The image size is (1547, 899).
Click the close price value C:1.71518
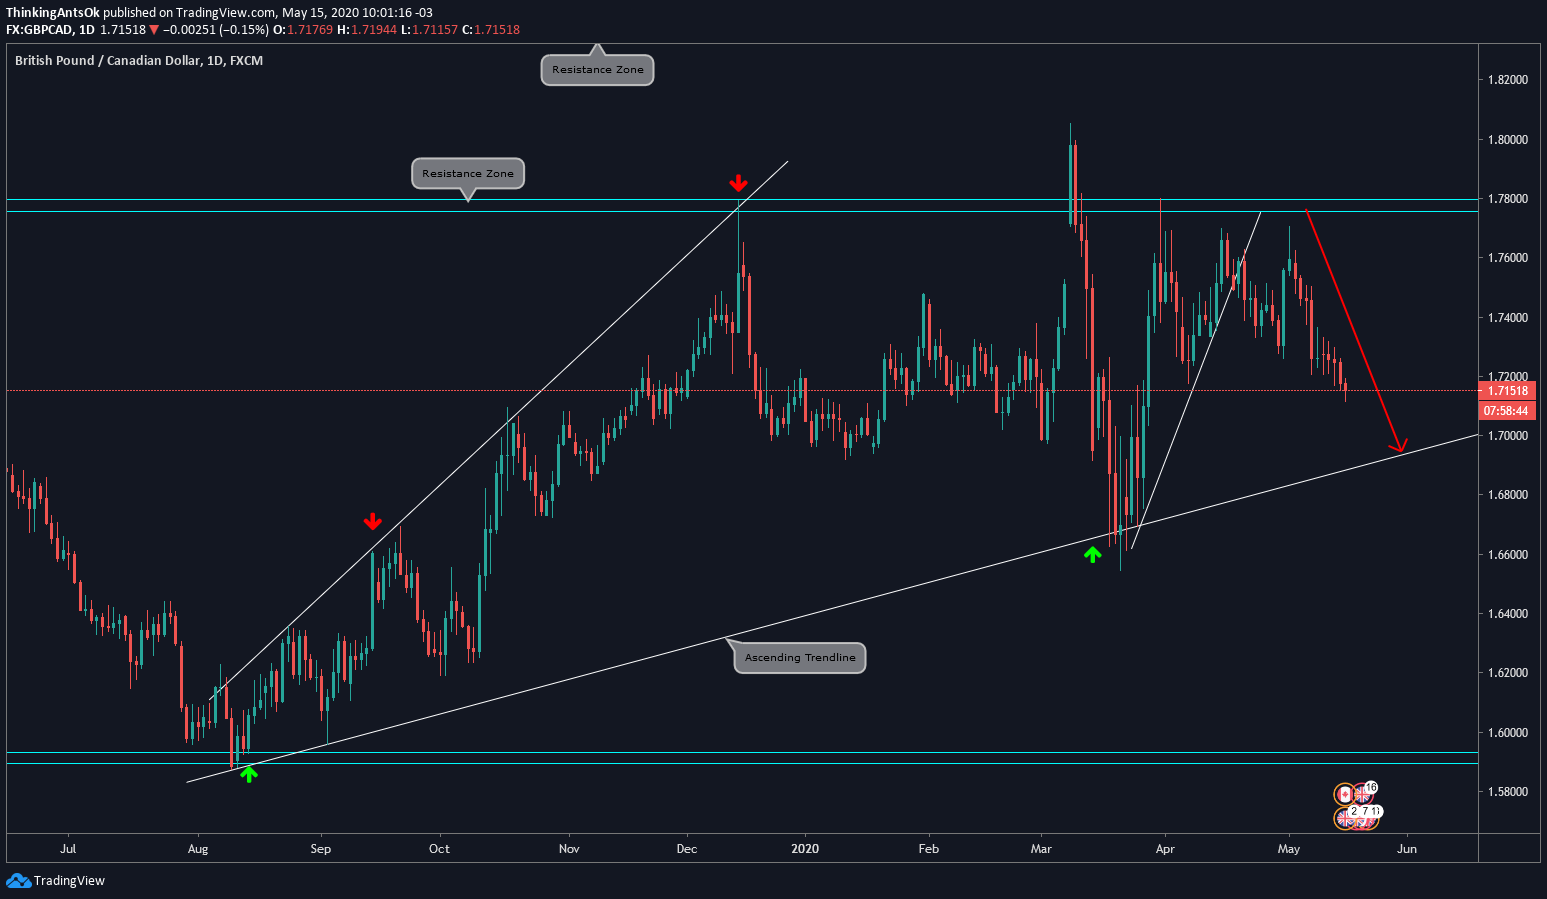(491, 30)
